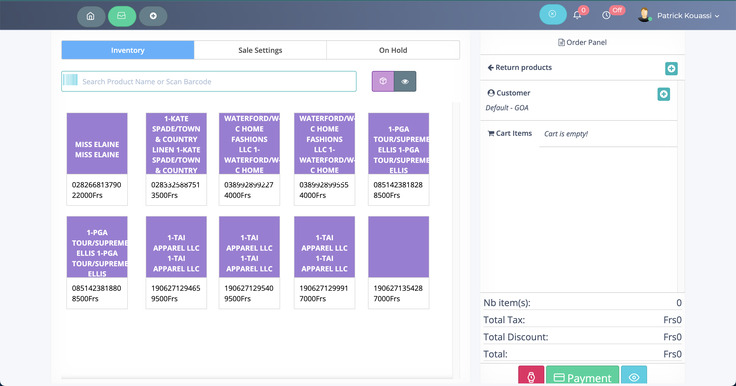Viewport: 736px width, 386px height.
Task: Select the MISS ELAINE product tile
Action: 97,159
